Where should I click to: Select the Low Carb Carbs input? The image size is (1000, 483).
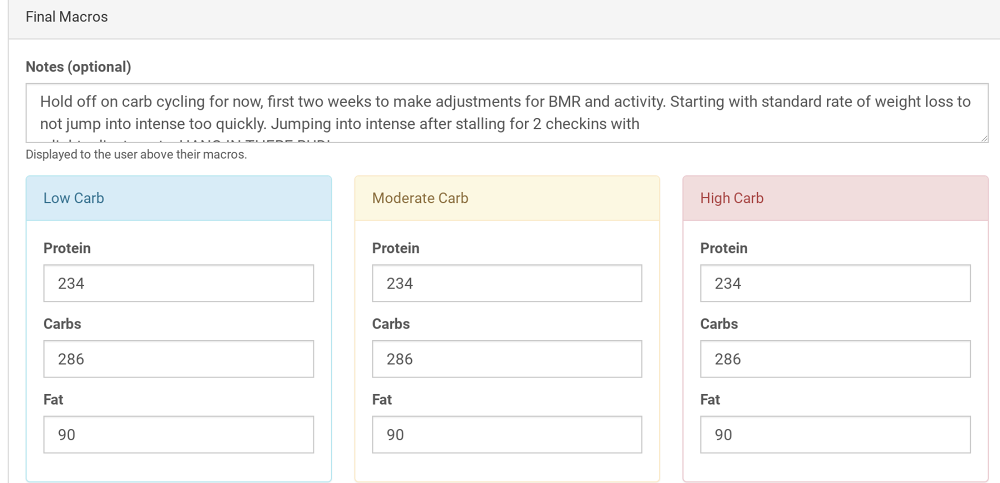179,359
